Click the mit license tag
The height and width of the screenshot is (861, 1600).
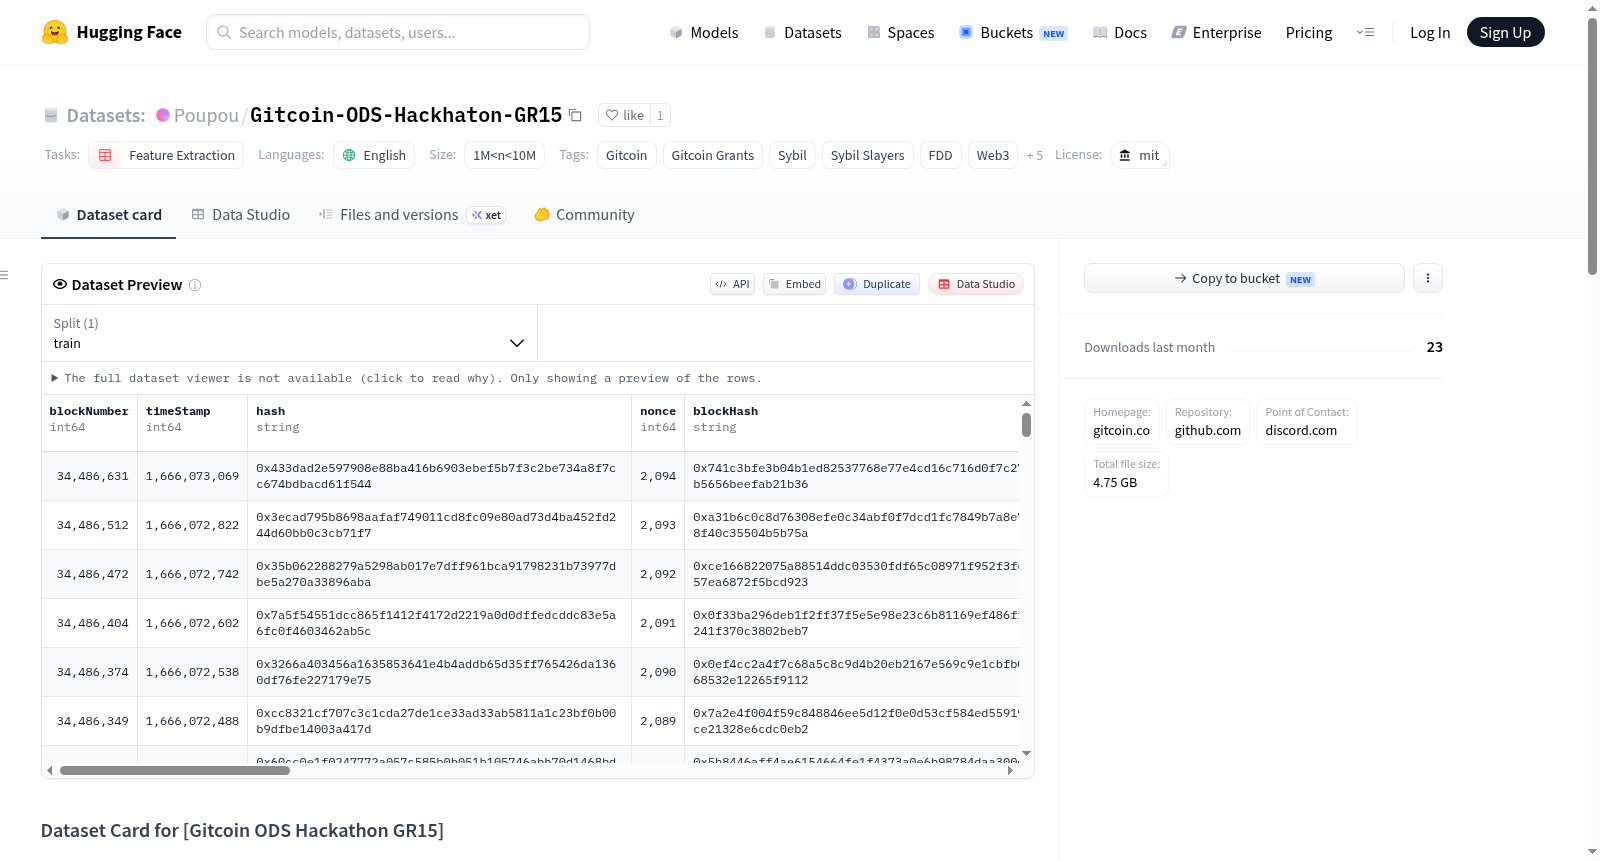(1139, 155)
